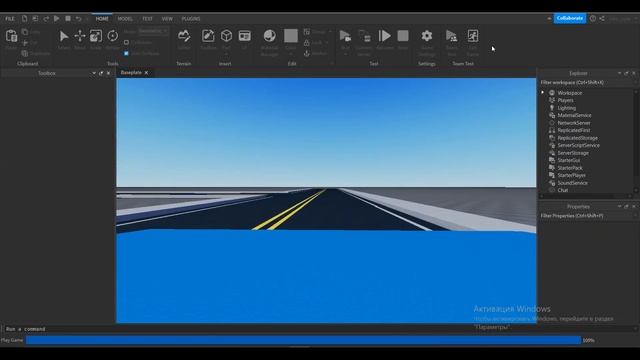Collapse the ribbon with the arrow near Collaborate
This screenshot has height=360, width=640.
549,18
